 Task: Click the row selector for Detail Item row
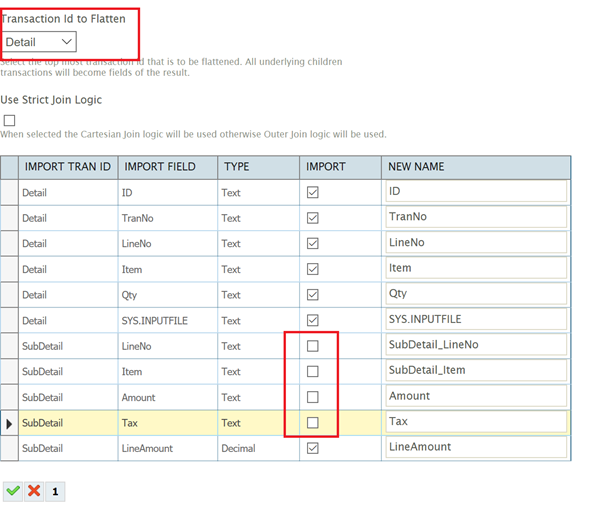tap(9, 268)
